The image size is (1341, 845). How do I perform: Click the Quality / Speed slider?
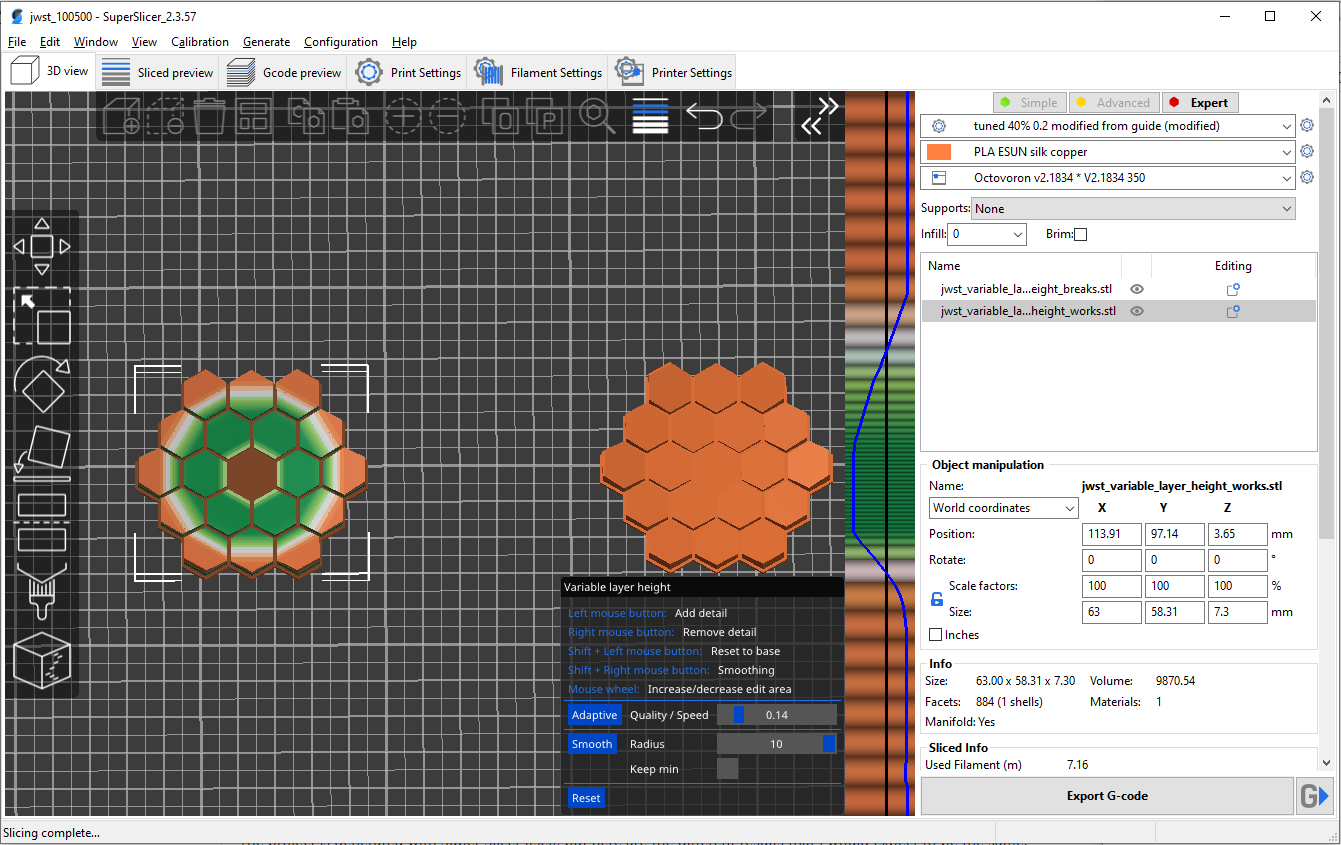tap(776, 715)
